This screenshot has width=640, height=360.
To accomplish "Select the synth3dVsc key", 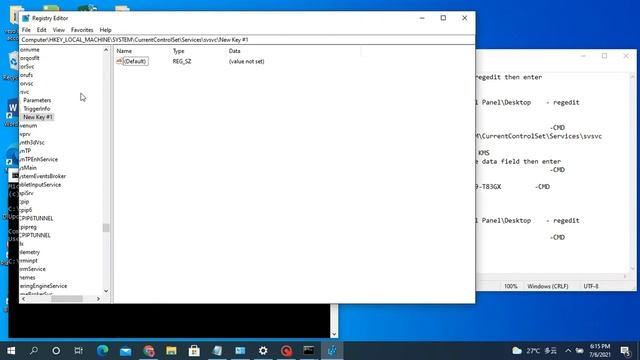I will pyautogui.click(x=32, y=142).
